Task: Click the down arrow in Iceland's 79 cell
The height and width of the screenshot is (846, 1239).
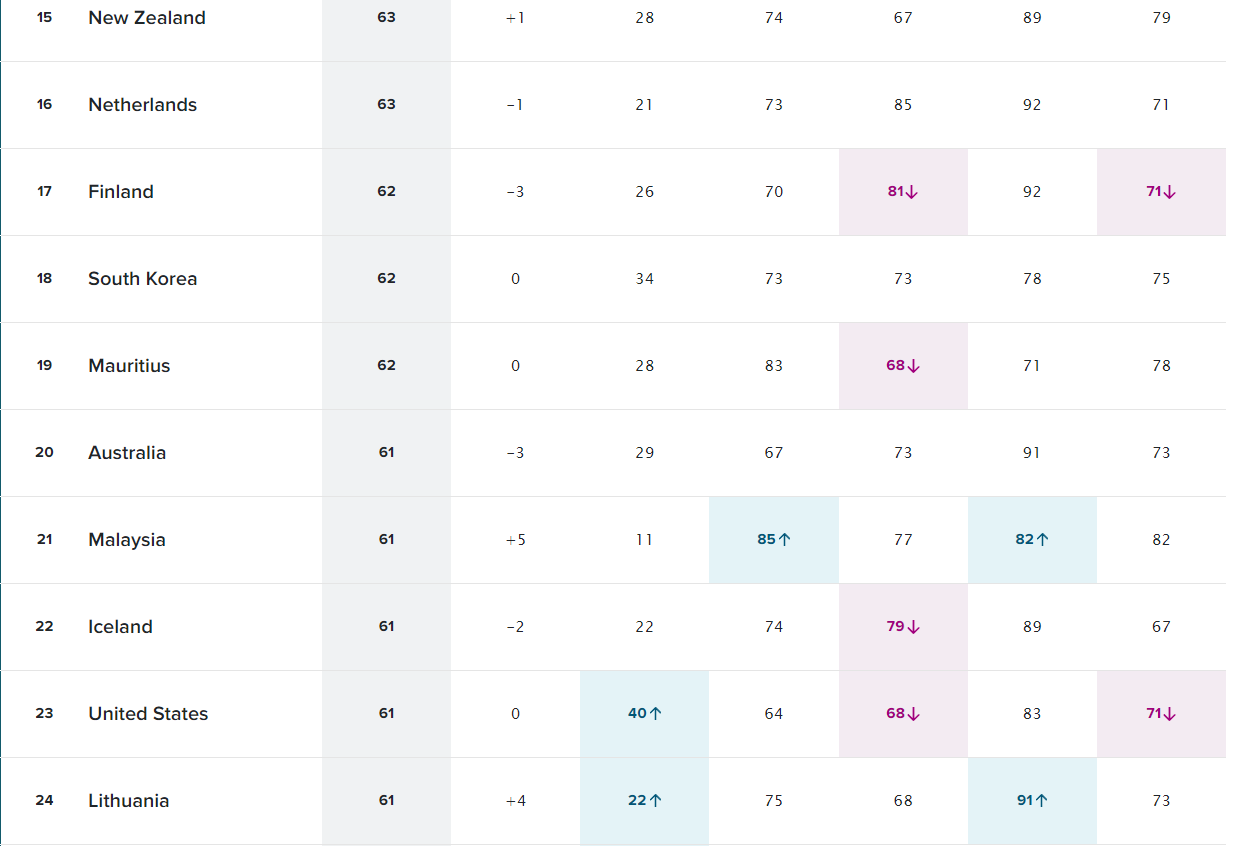Action: point(913,627)
